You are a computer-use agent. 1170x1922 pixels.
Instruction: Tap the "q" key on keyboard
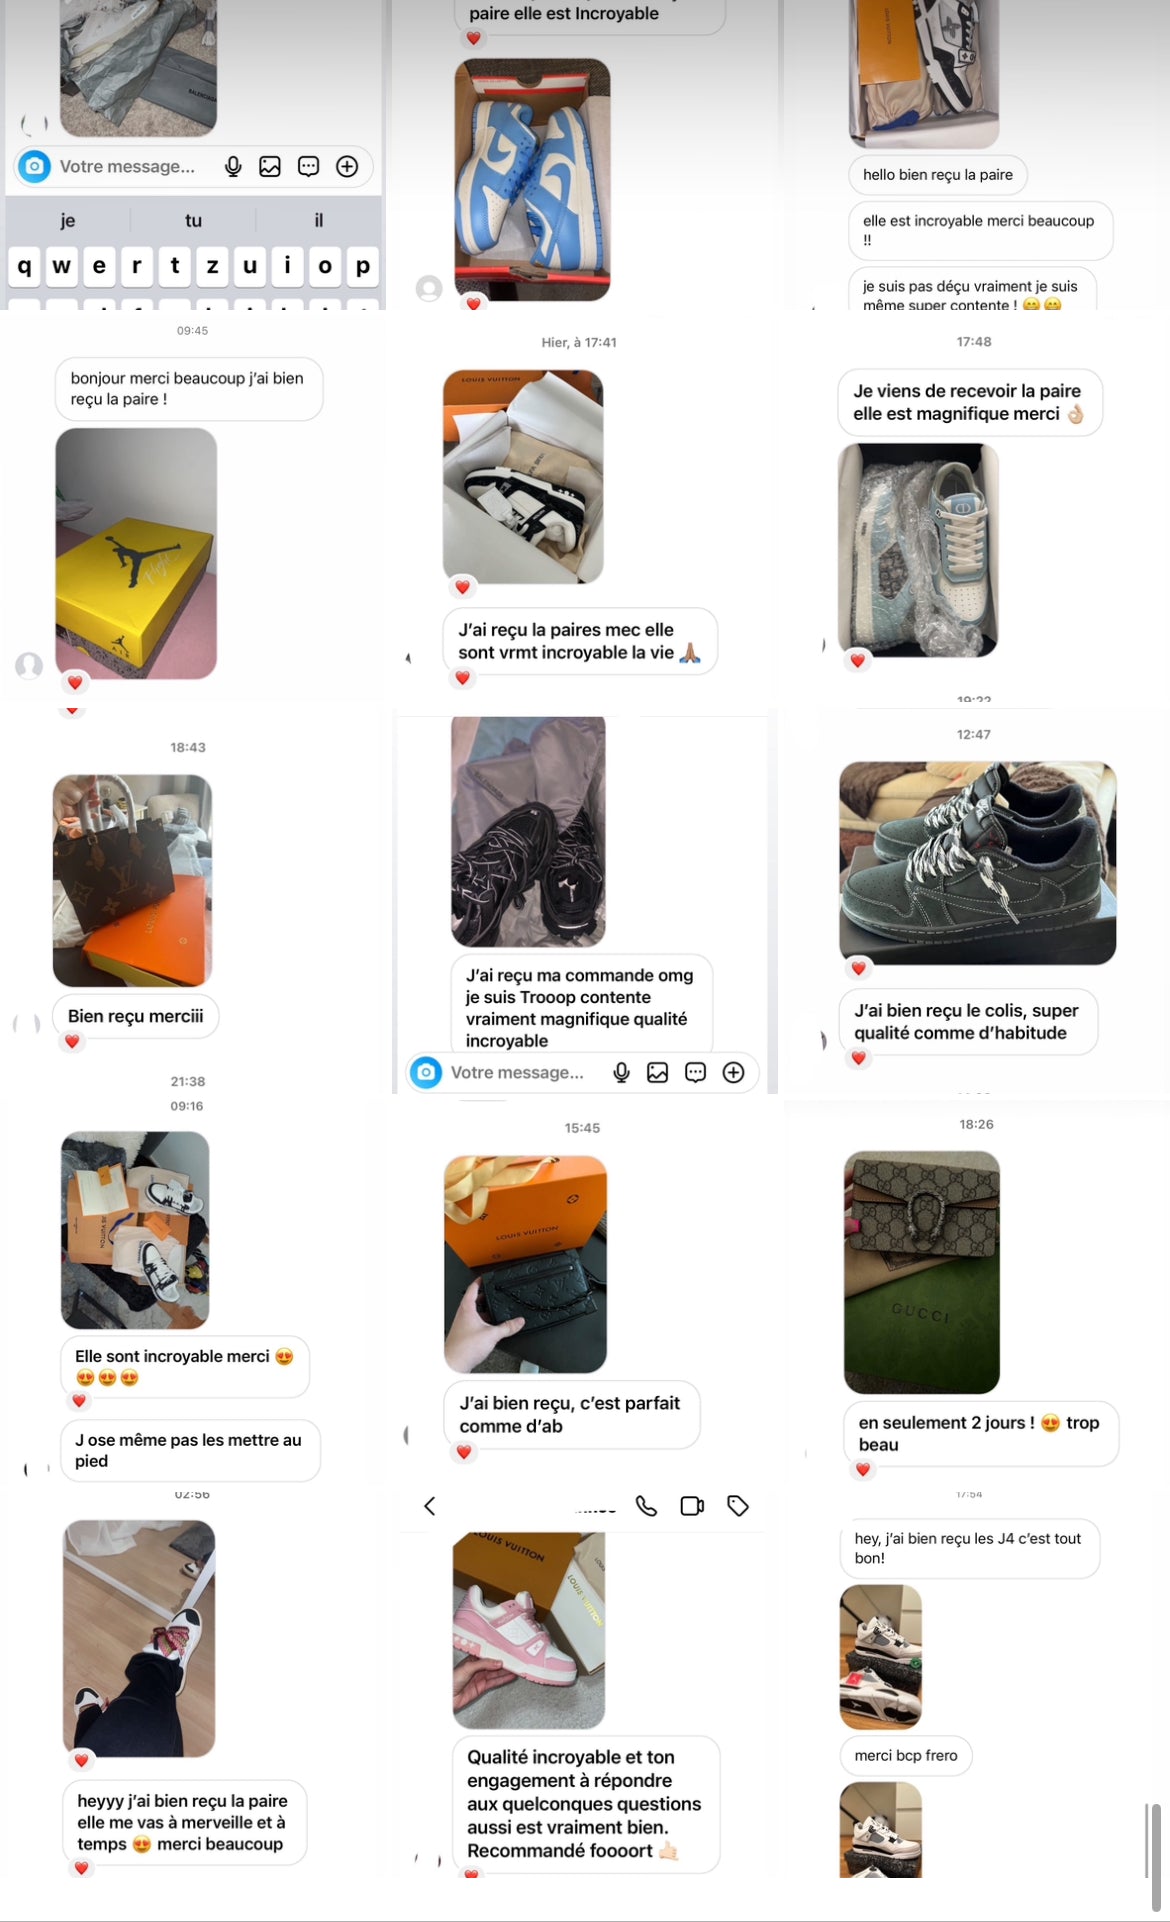click(x=24, y=266)
